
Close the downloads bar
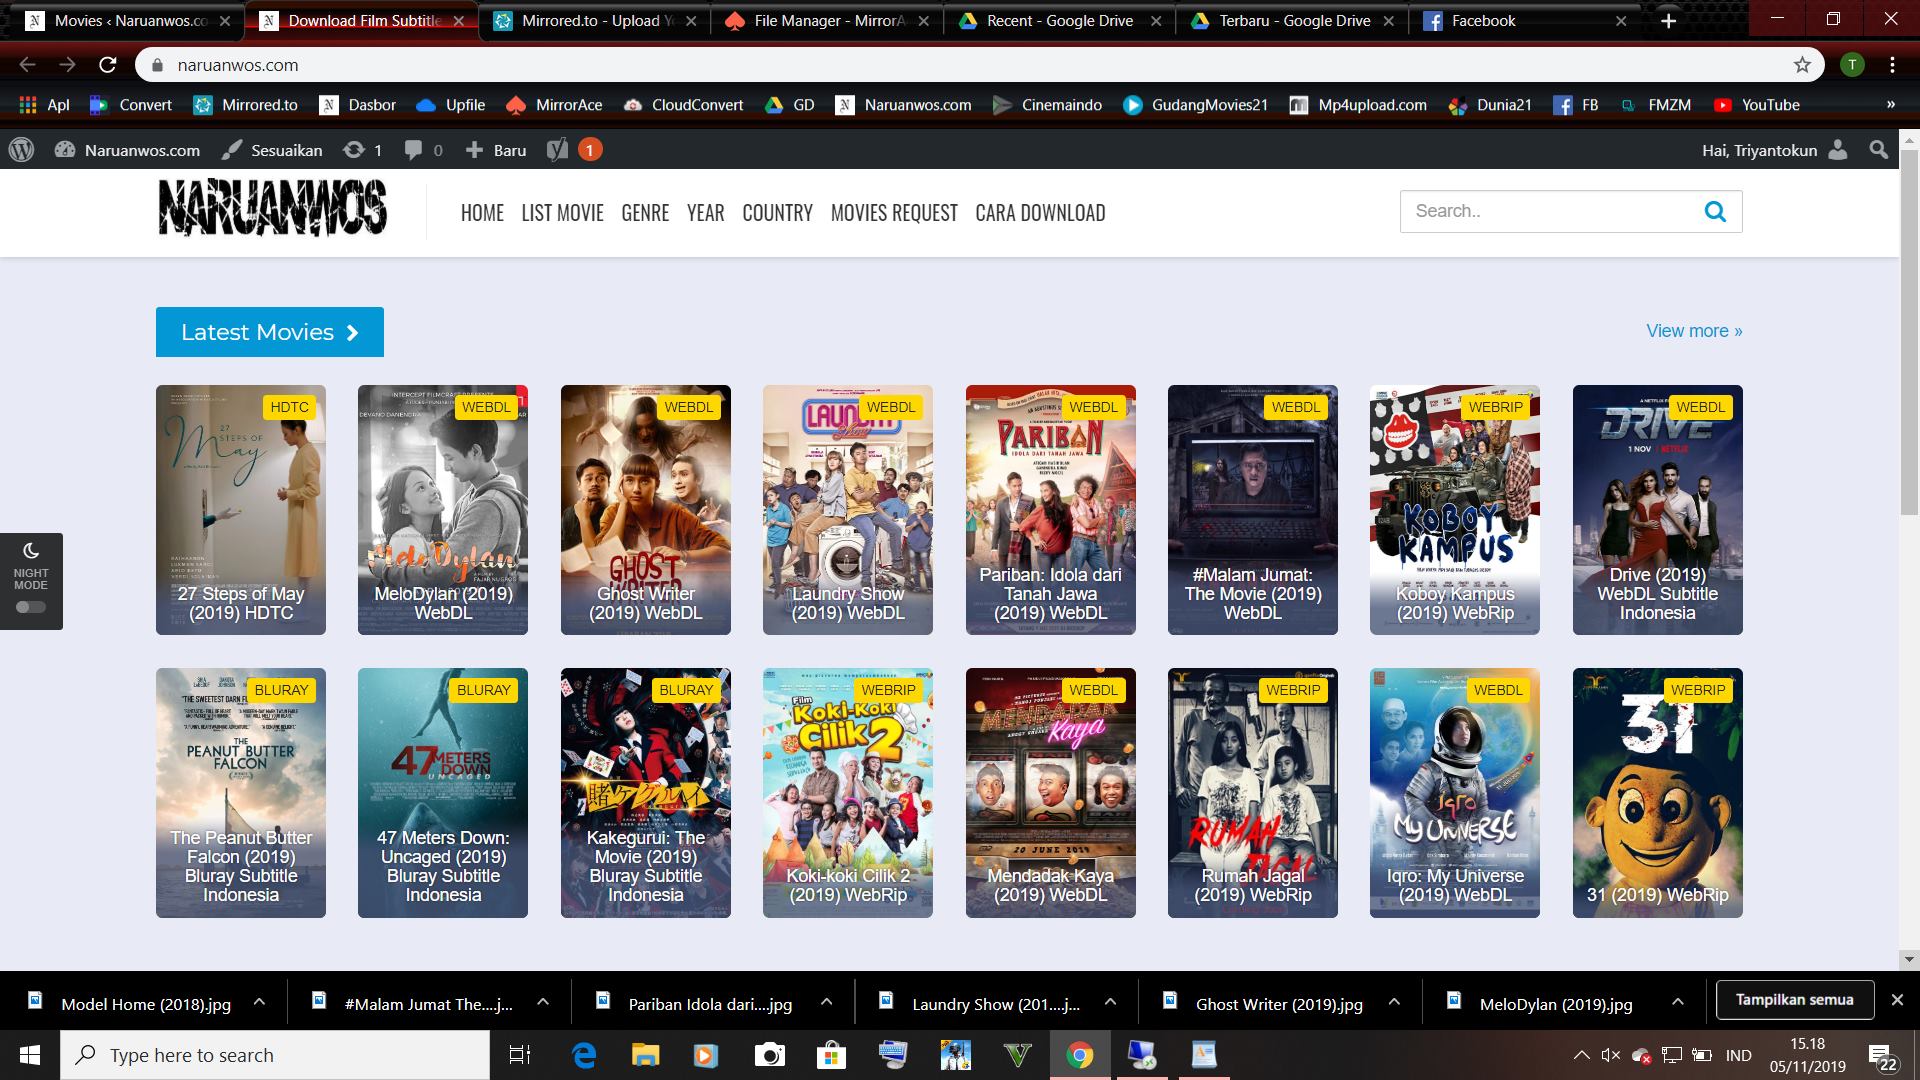pos(1897,1000)
